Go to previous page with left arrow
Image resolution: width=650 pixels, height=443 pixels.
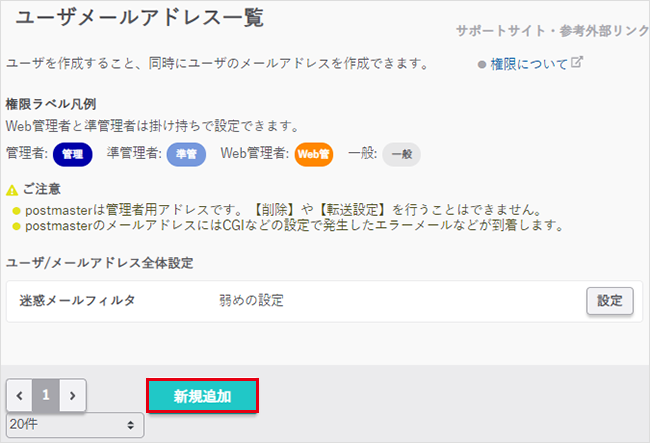click(x=19, y=395)
